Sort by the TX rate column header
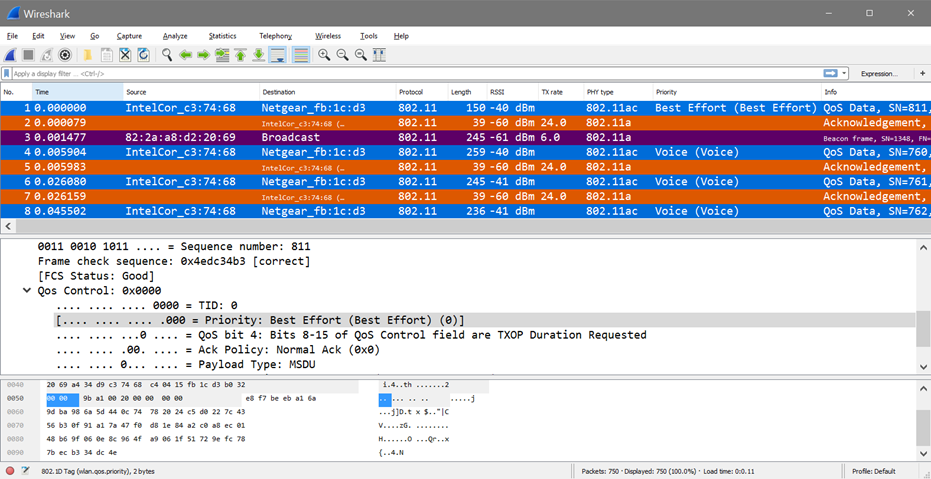This screenshot has height=479, width=931. point(560,92)
